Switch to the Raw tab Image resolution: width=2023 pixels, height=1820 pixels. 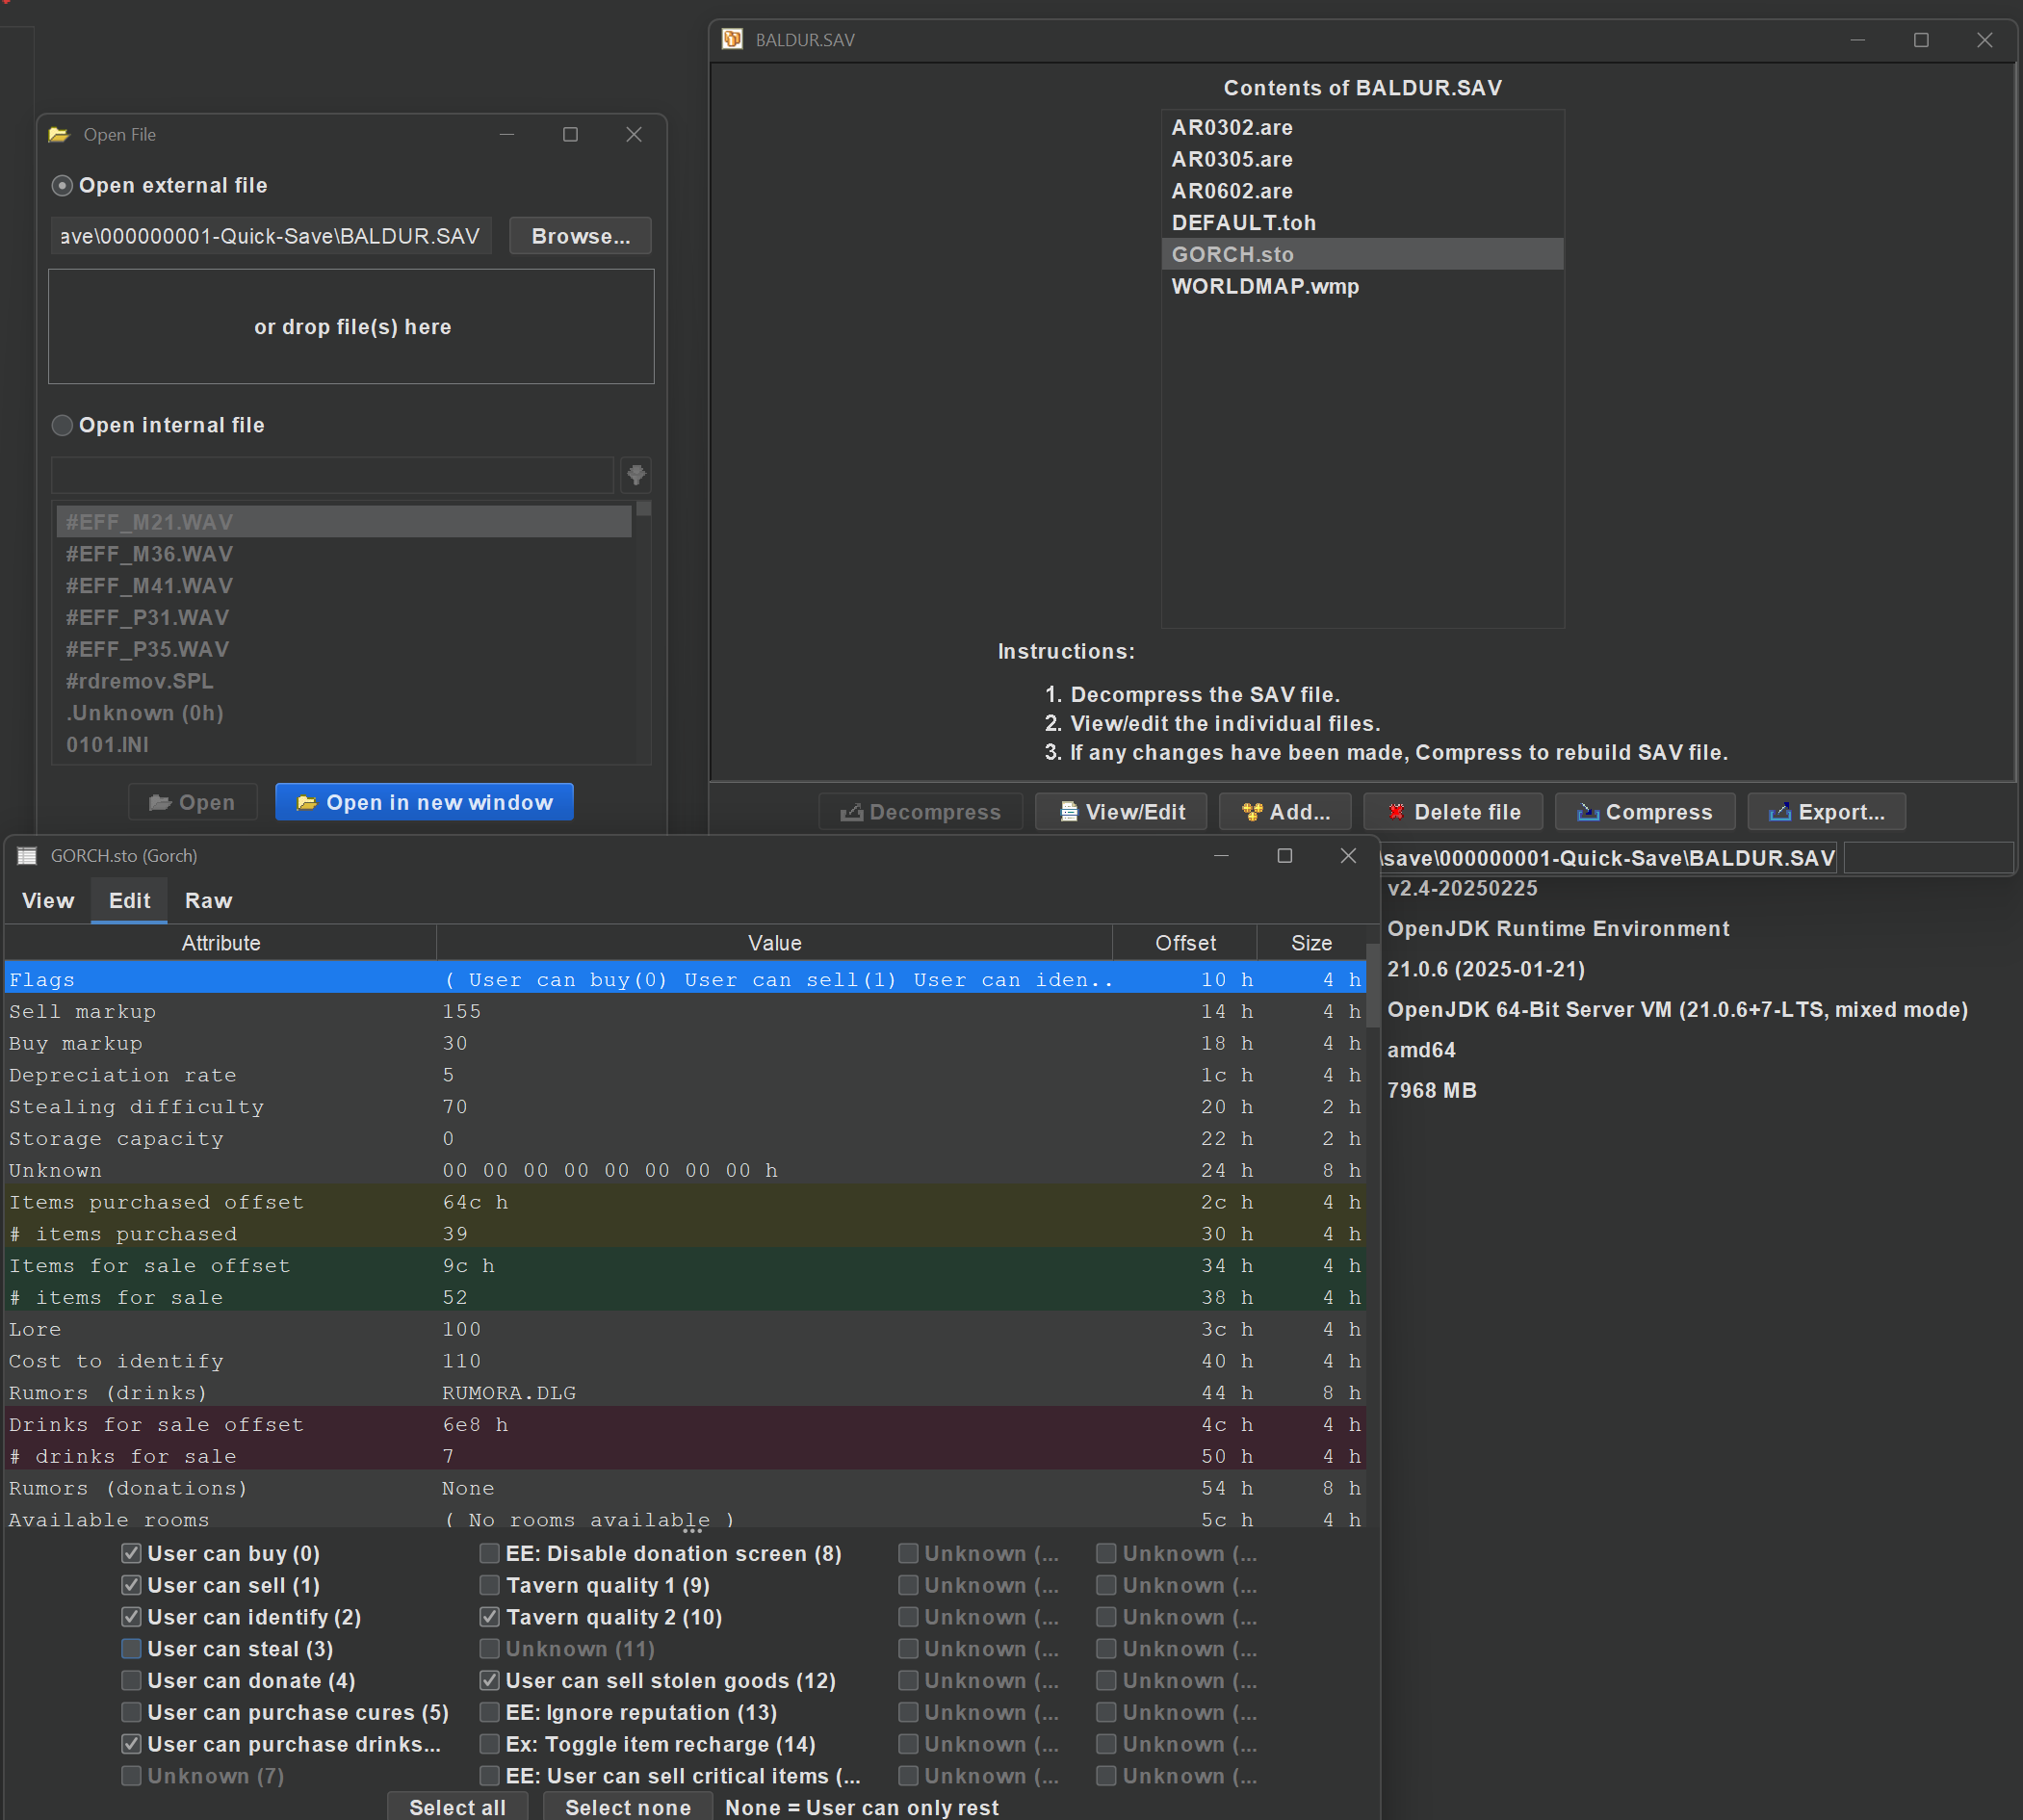click(x=208, y=900)
